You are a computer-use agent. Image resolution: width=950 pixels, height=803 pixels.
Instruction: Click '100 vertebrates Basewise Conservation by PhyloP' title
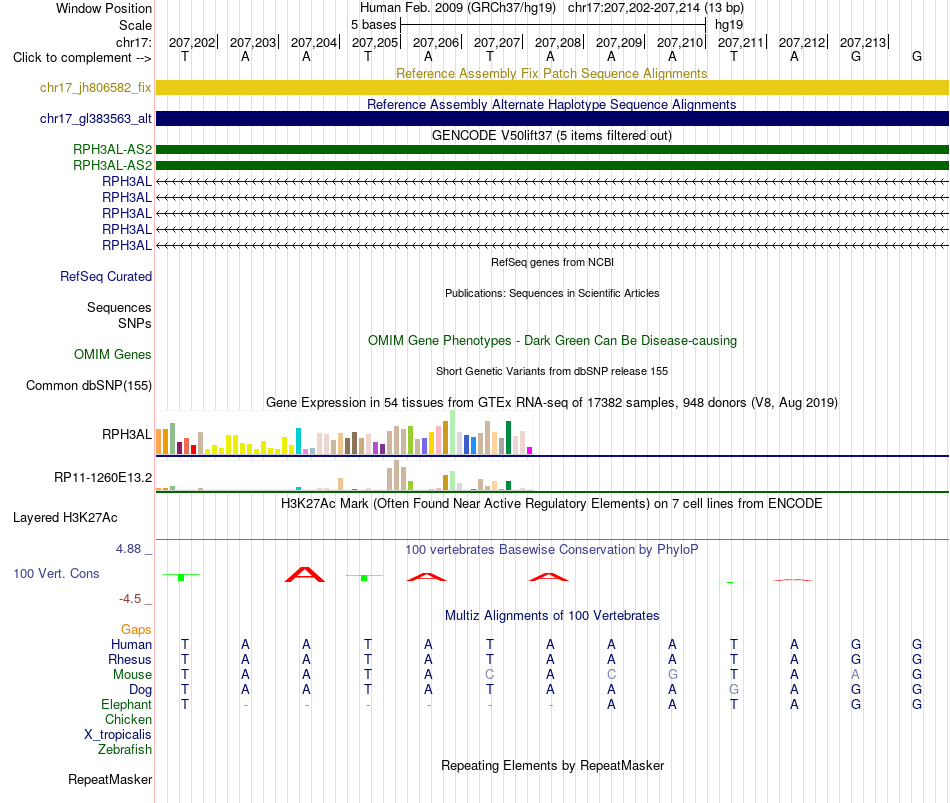tap(552, 550)
